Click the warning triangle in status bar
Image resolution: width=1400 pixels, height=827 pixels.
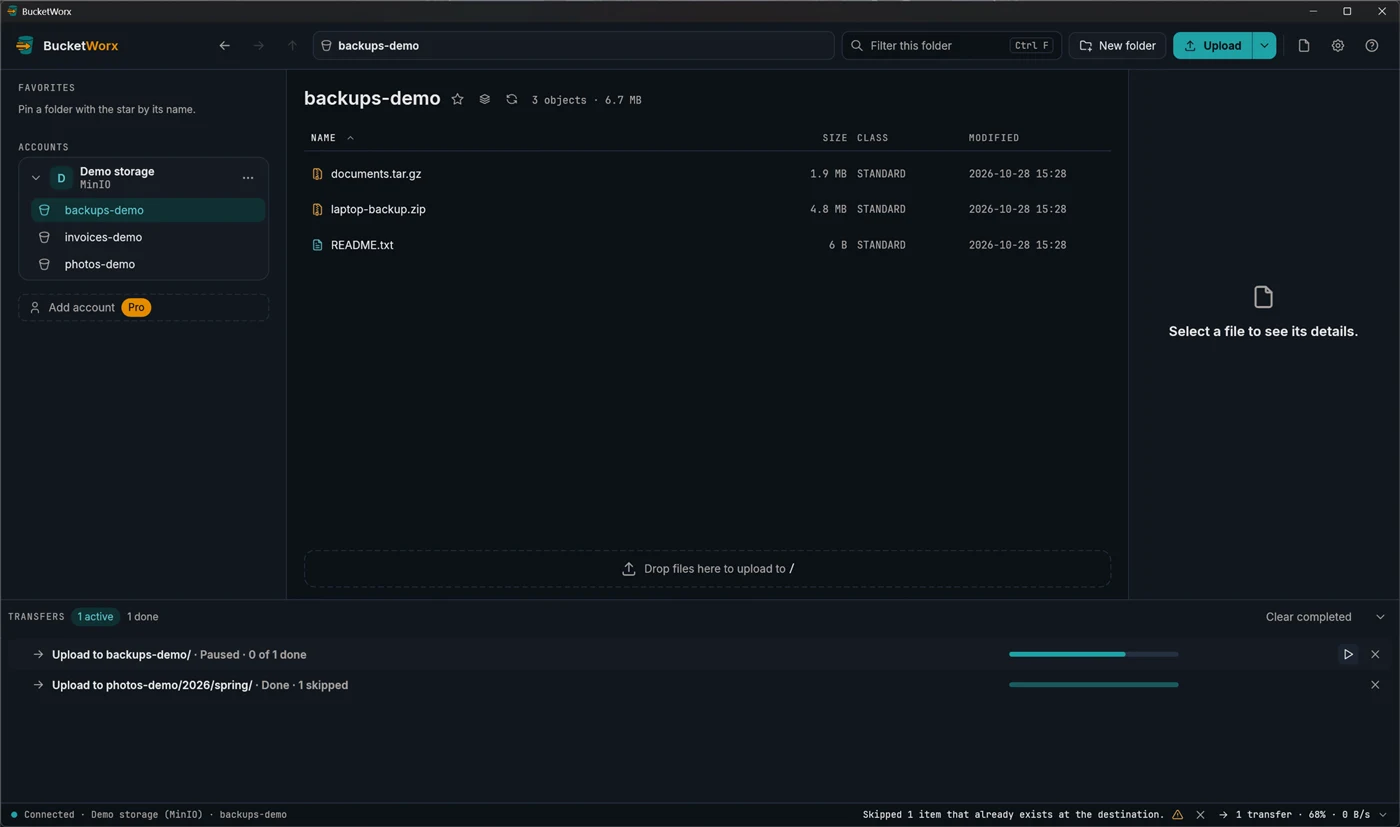click(1177, 815)
